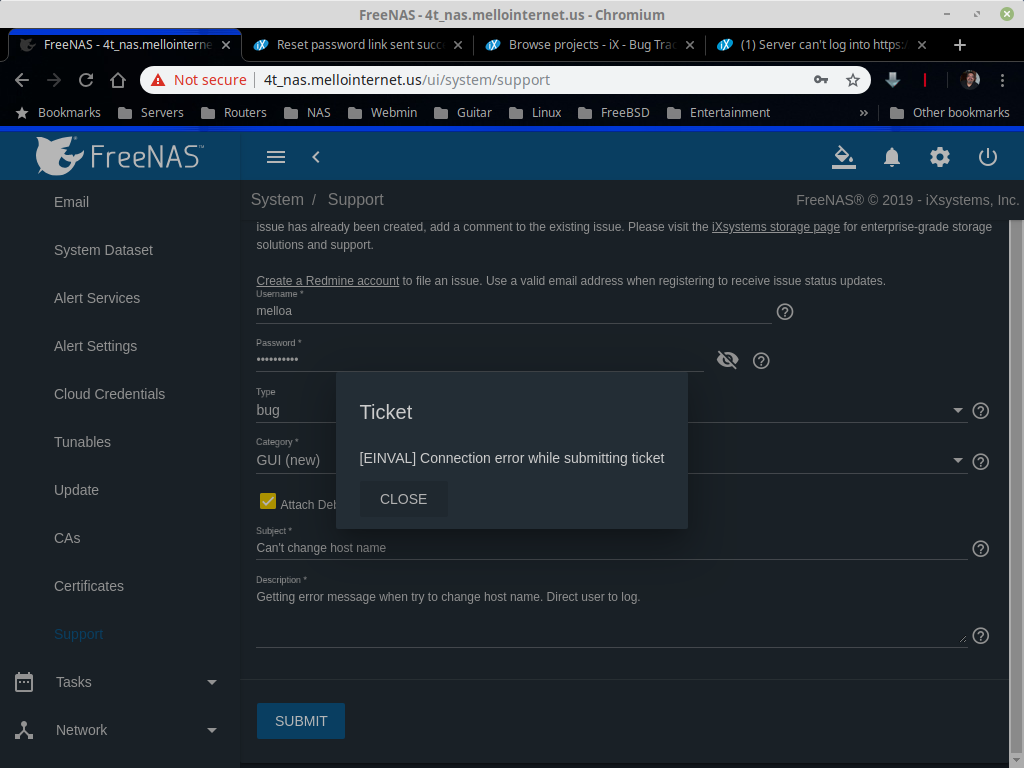1024x768 pixels.
Task: Click the Subject input field
Action: [x=611, y=549]
